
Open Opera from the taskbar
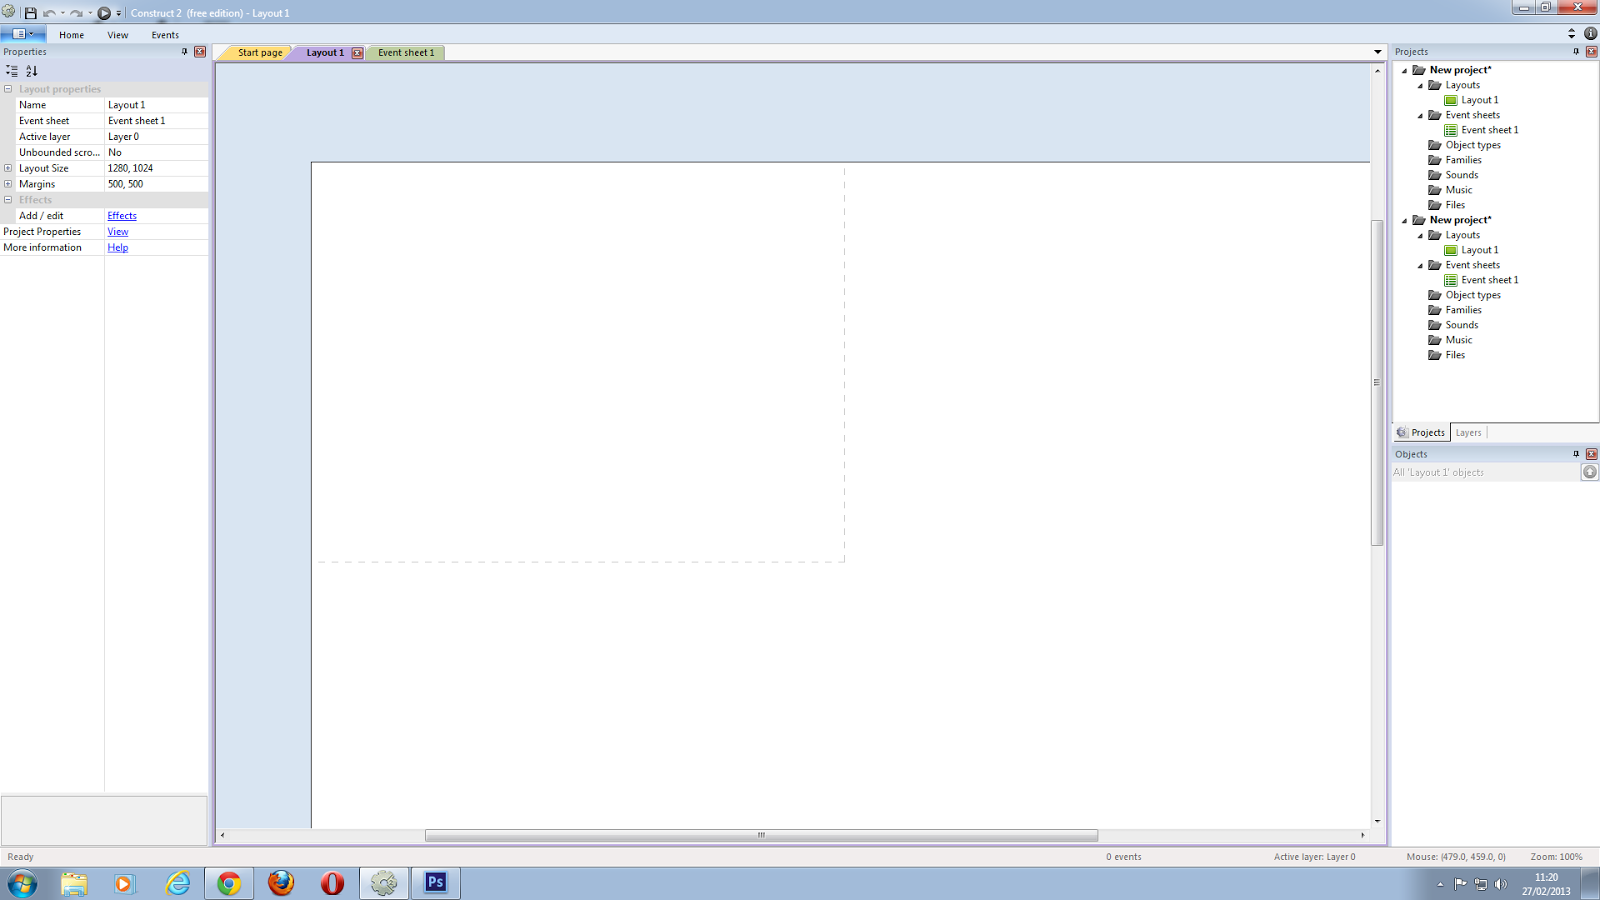click(332, 883)
